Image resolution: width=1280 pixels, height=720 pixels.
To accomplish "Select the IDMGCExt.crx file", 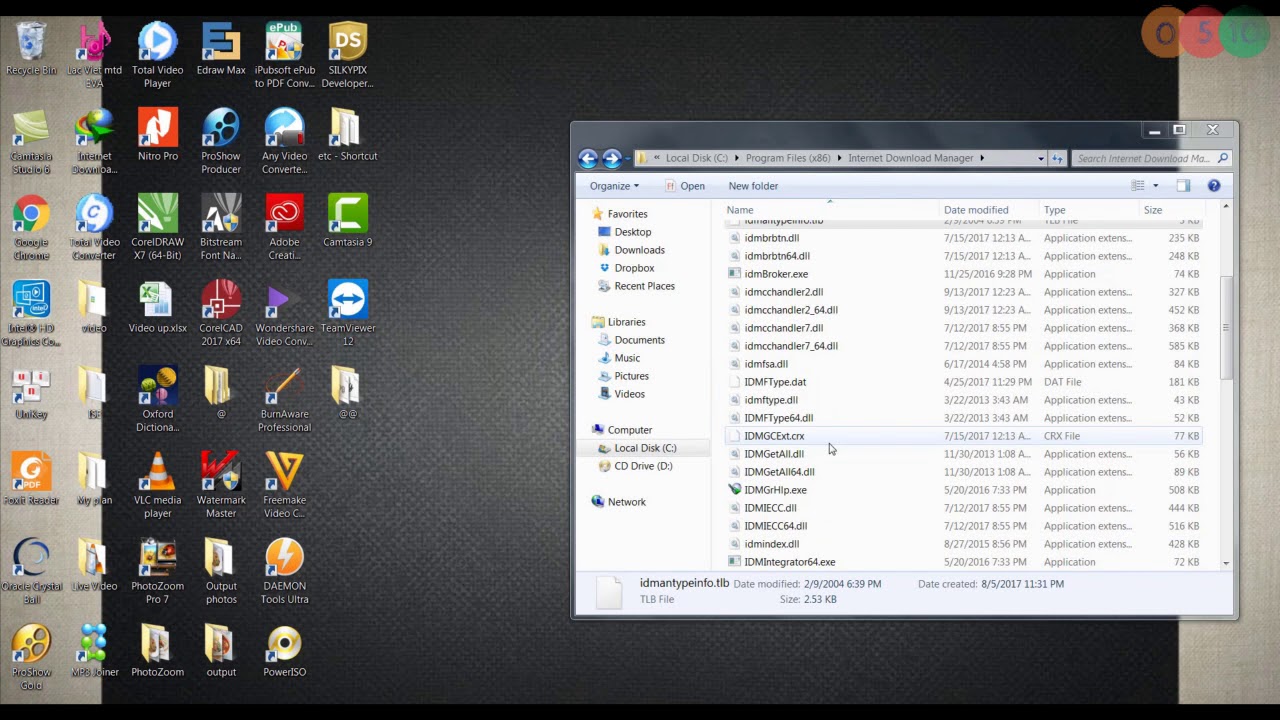I will click(x=962, y=436).
